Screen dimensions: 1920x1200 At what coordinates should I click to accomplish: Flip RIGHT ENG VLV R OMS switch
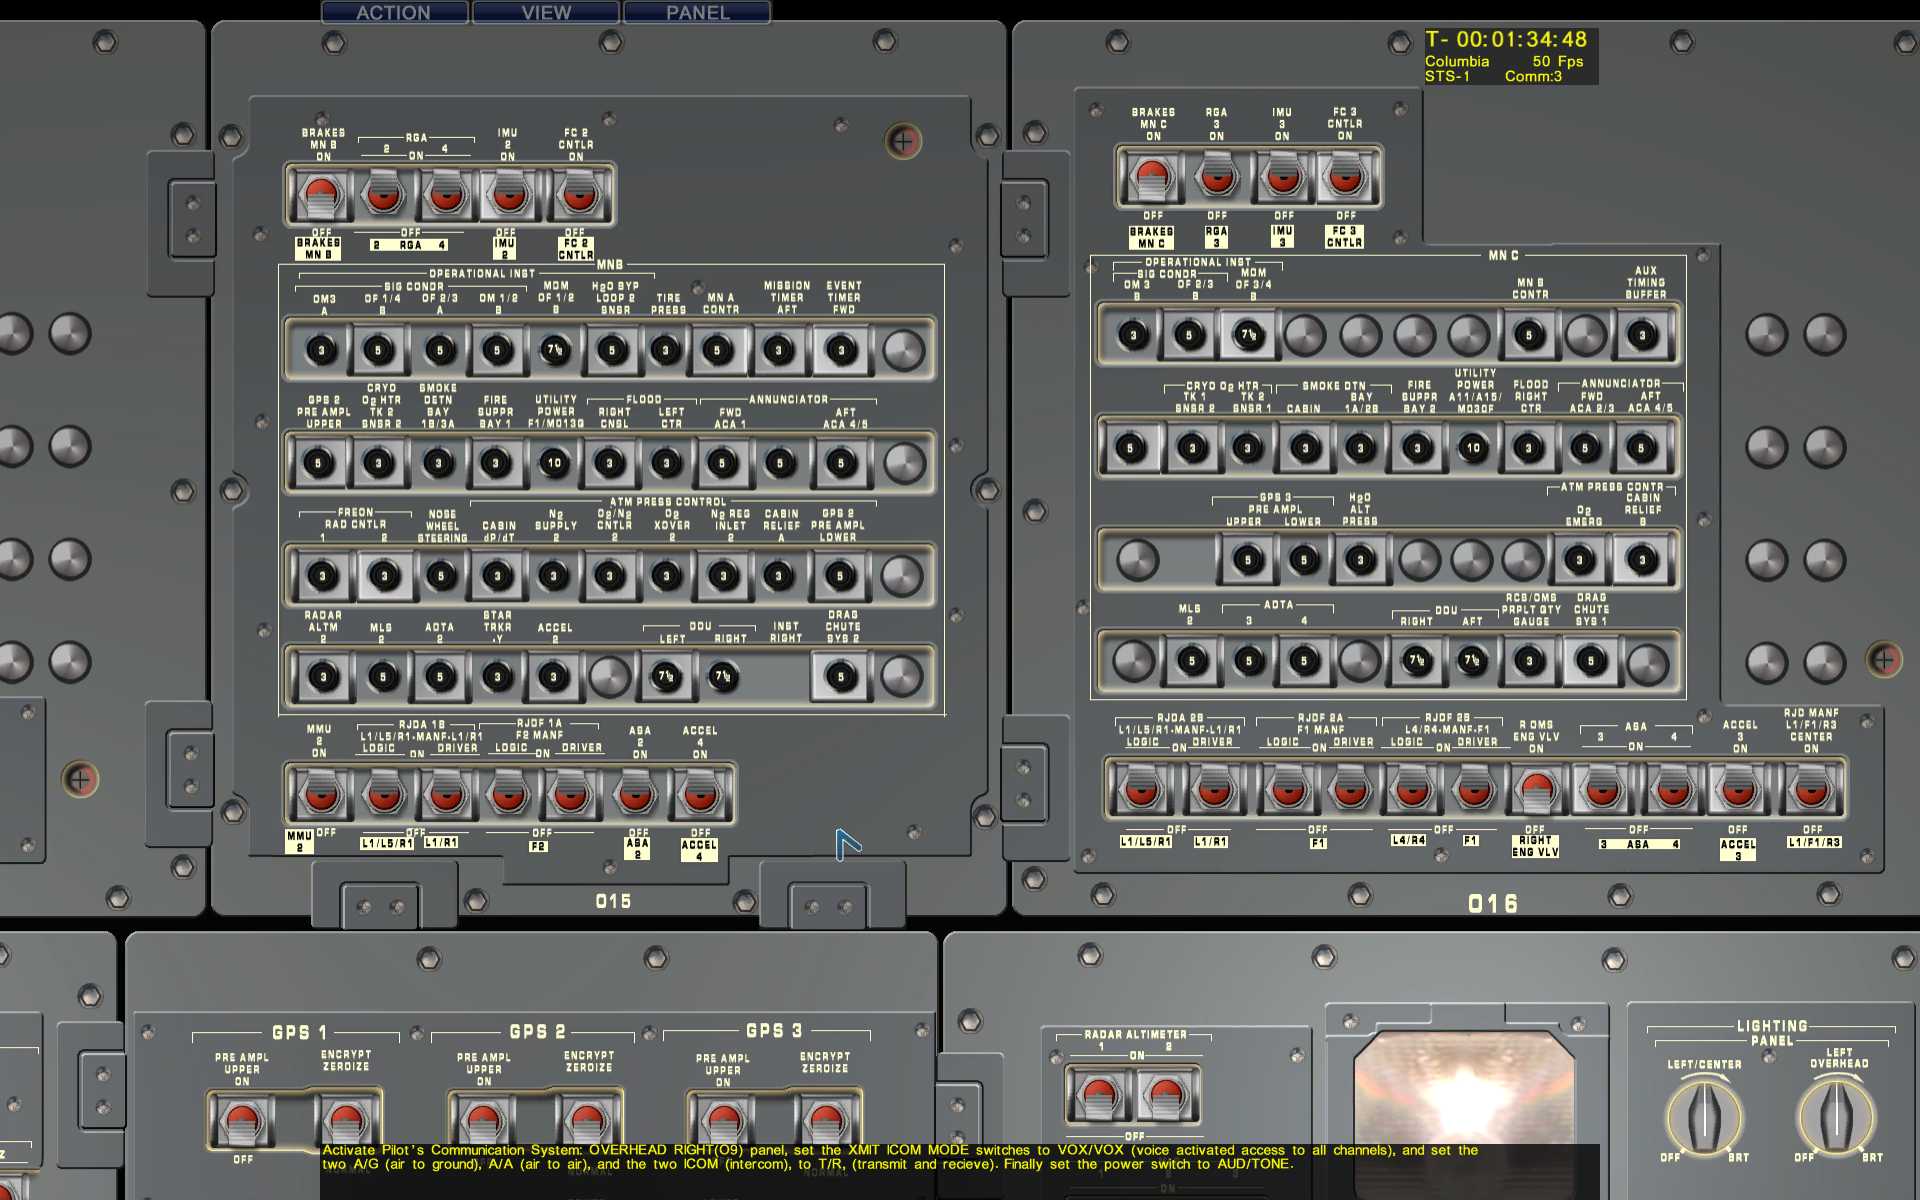(x=1536, y=790)
